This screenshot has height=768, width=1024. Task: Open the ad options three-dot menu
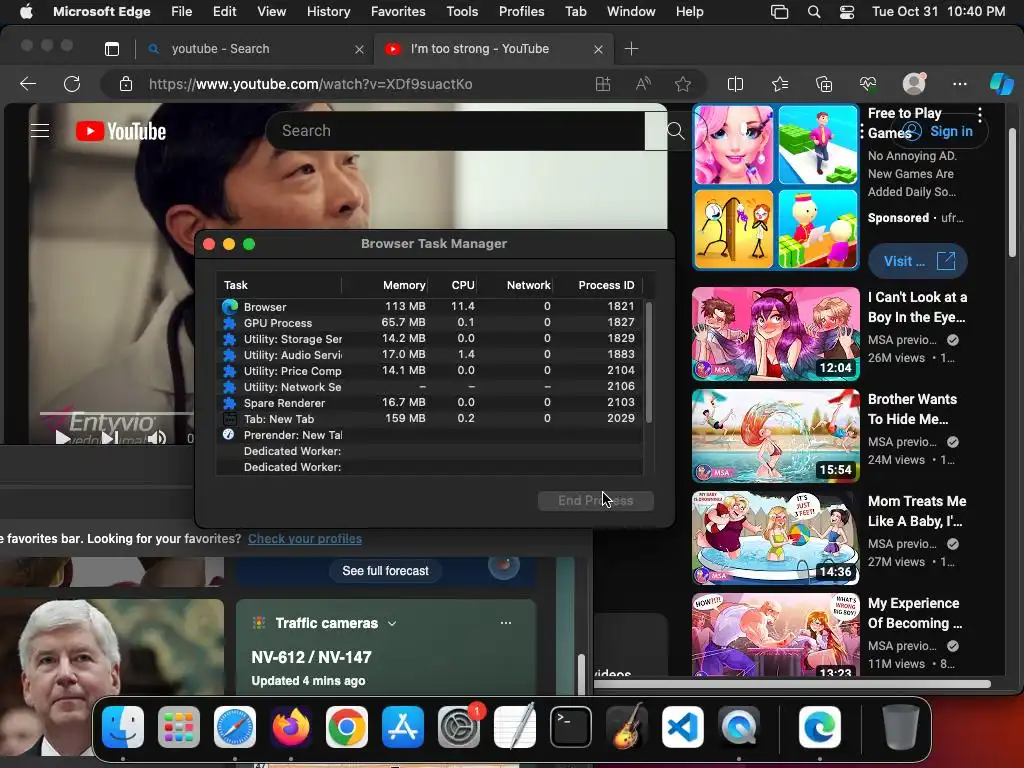pos(980,114)
